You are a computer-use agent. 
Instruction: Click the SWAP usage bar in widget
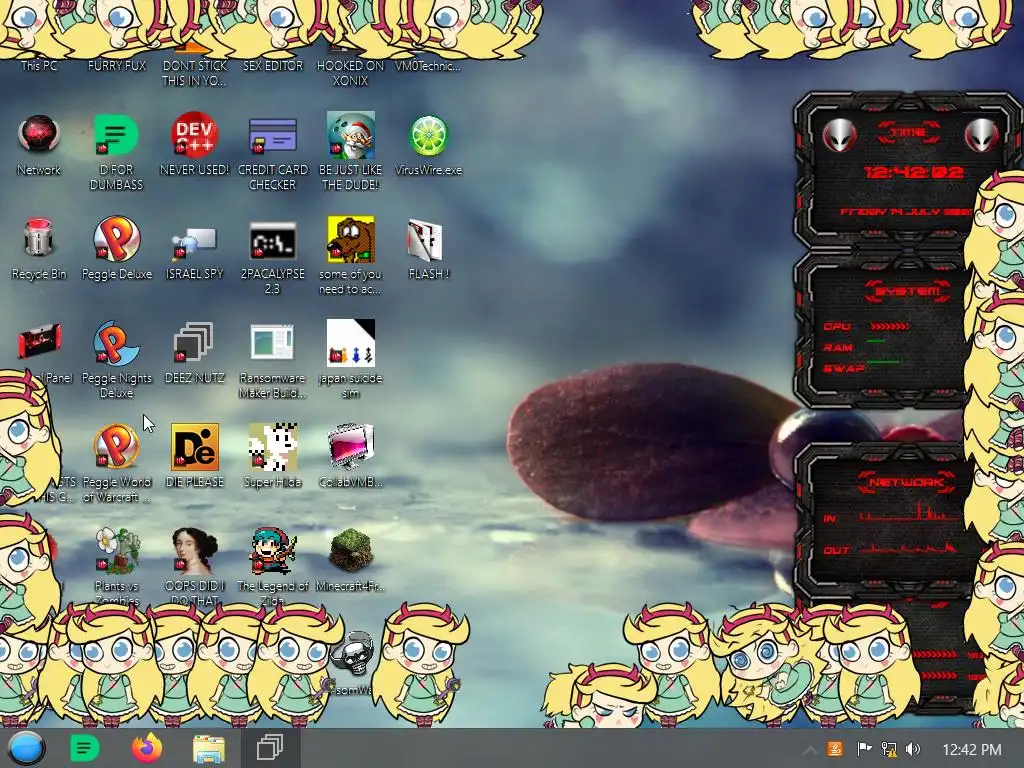click(883, 362)
